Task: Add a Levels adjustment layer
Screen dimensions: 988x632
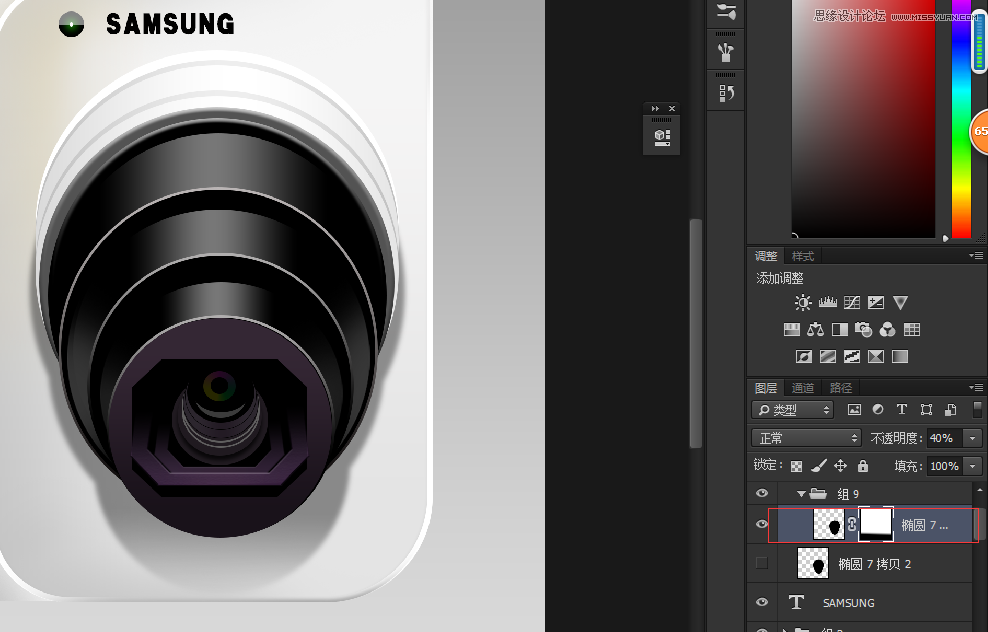Action: (x=827, y=302)
